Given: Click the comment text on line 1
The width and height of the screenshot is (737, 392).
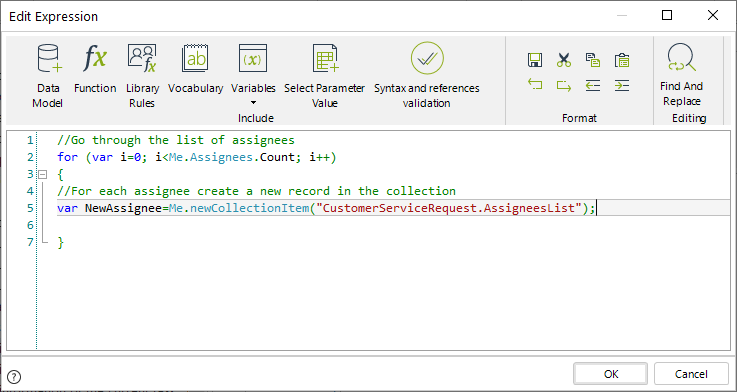Looking at the screenshot, I should tap(176, 140).
